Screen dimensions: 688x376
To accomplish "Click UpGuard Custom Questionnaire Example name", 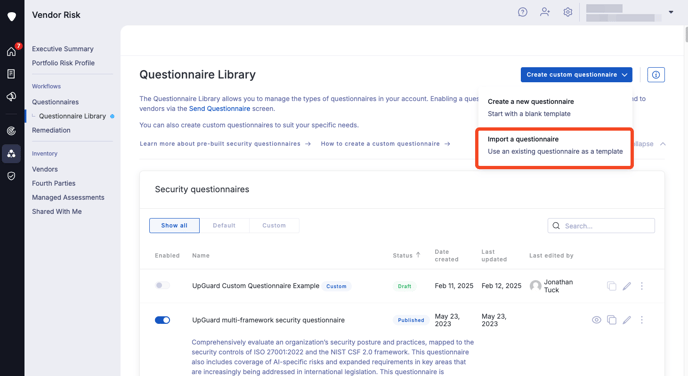I will click(x=255, y=286).
